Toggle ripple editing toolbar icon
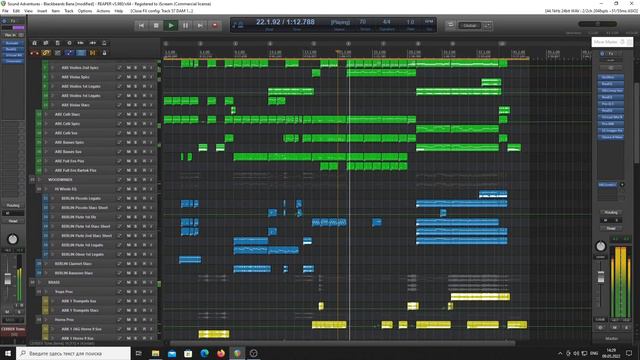 coord(58,53)
